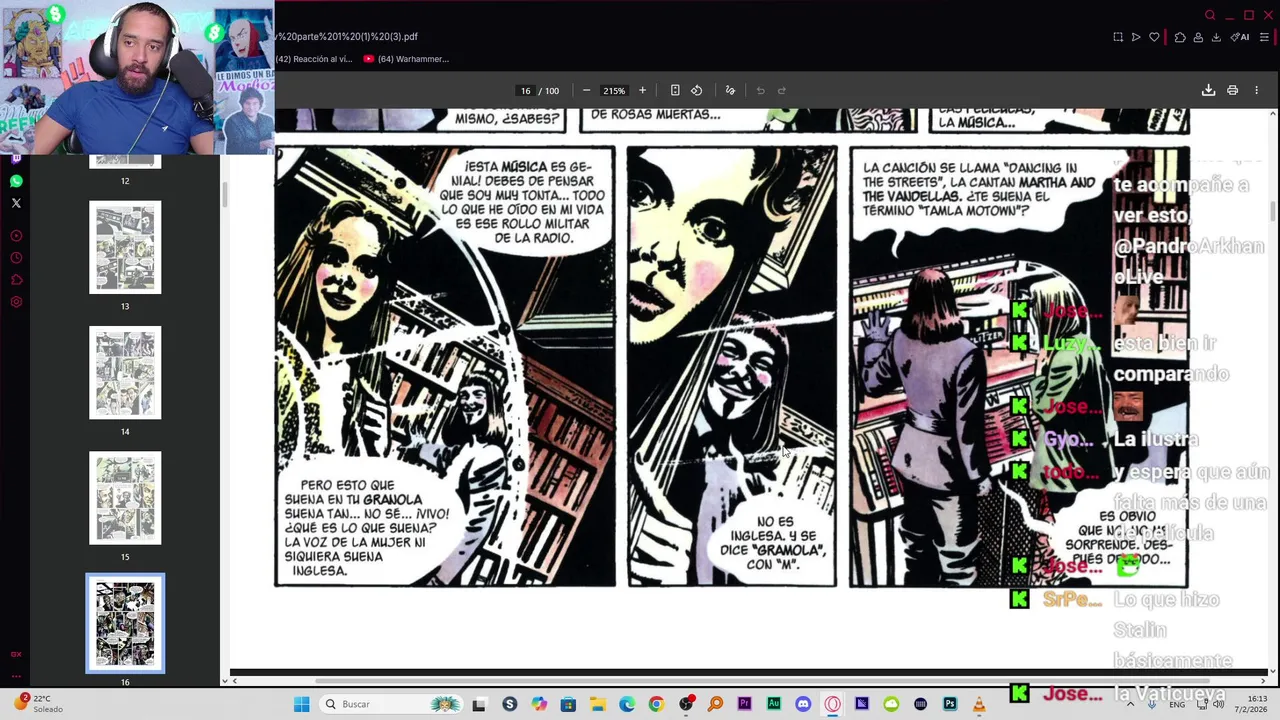The height and width of the screenshot is (720, 1280).
Task: Download the PDF file
Action: (1208, 90)
